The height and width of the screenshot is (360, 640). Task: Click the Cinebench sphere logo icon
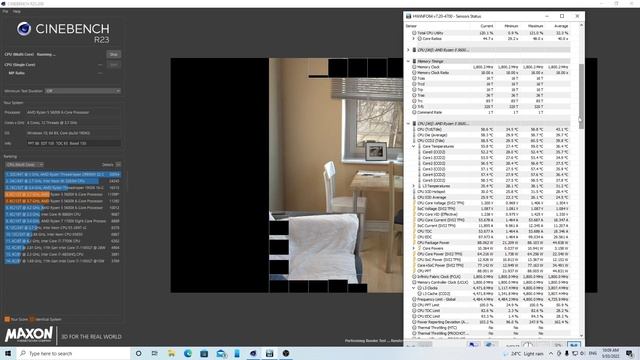[24, 29]
